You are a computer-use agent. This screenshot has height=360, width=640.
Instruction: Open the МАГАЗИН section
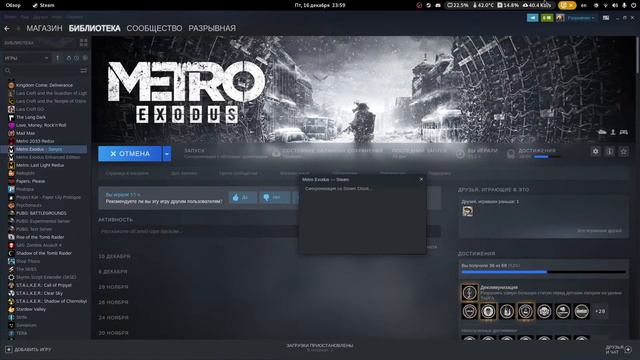[44, 28]
